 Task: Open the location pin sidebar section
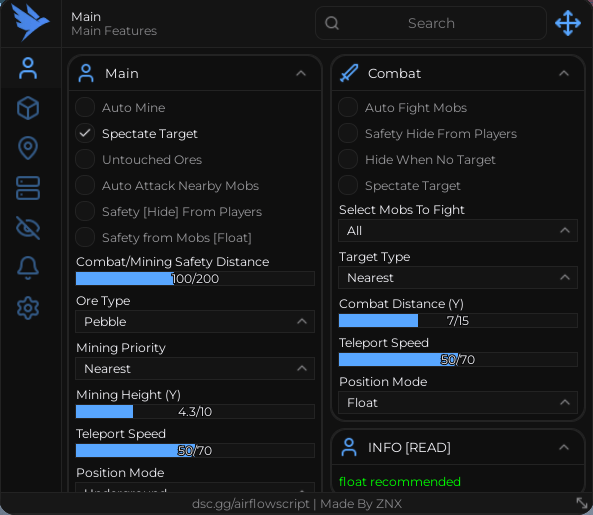tap(28, 148)
